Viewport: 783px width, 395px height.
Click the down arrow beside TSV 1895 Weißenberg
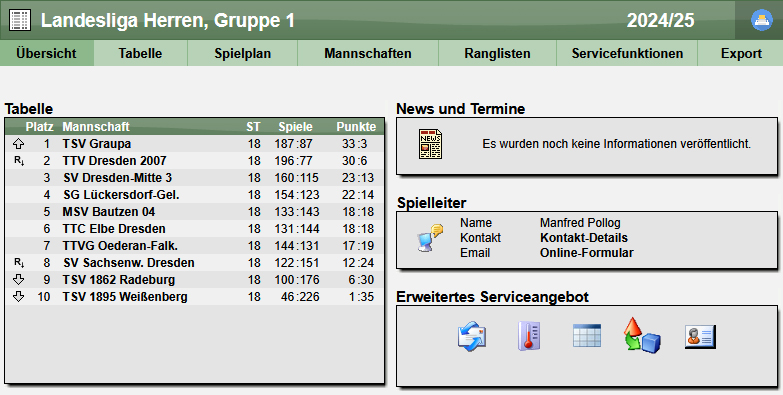18,297
